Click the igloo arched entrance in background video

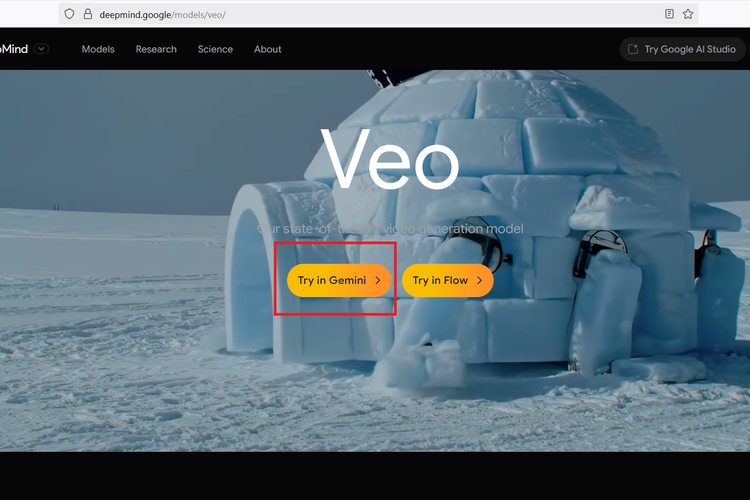click(253, 280)
